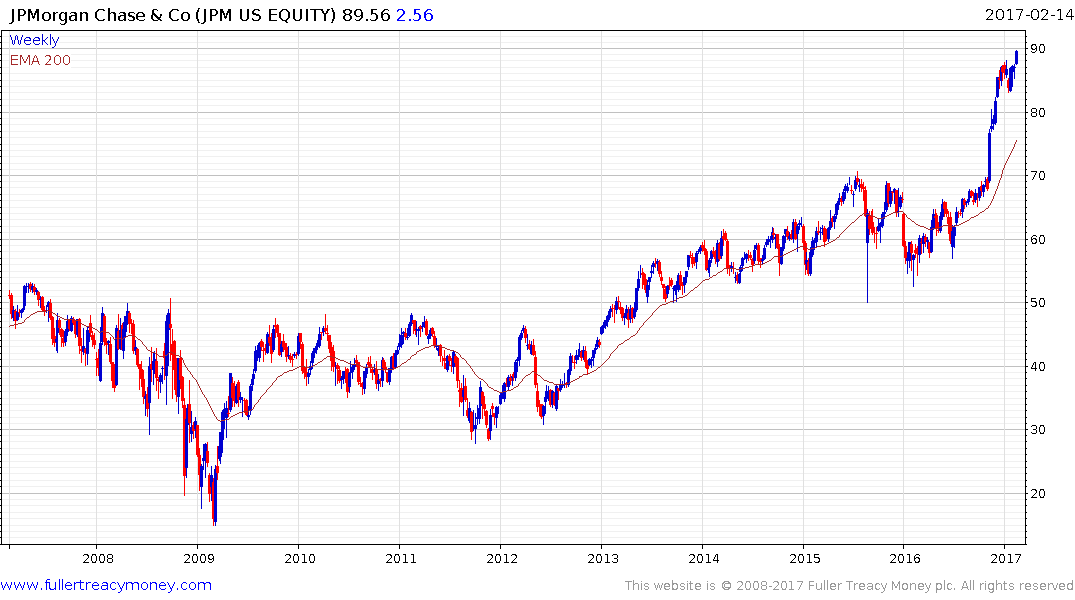
Task: Click the 30 price axis label
Action: 1038,429
